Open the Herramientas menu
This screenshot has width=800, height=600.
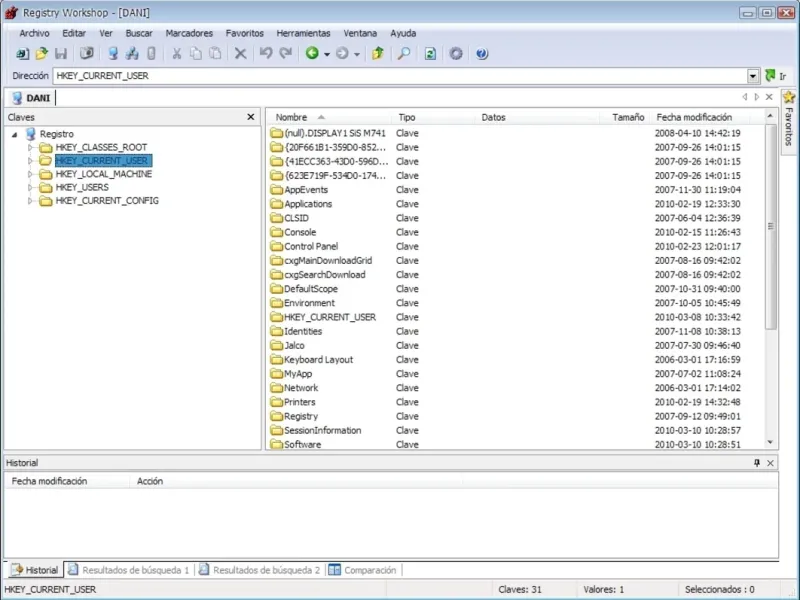coord(303,33)
